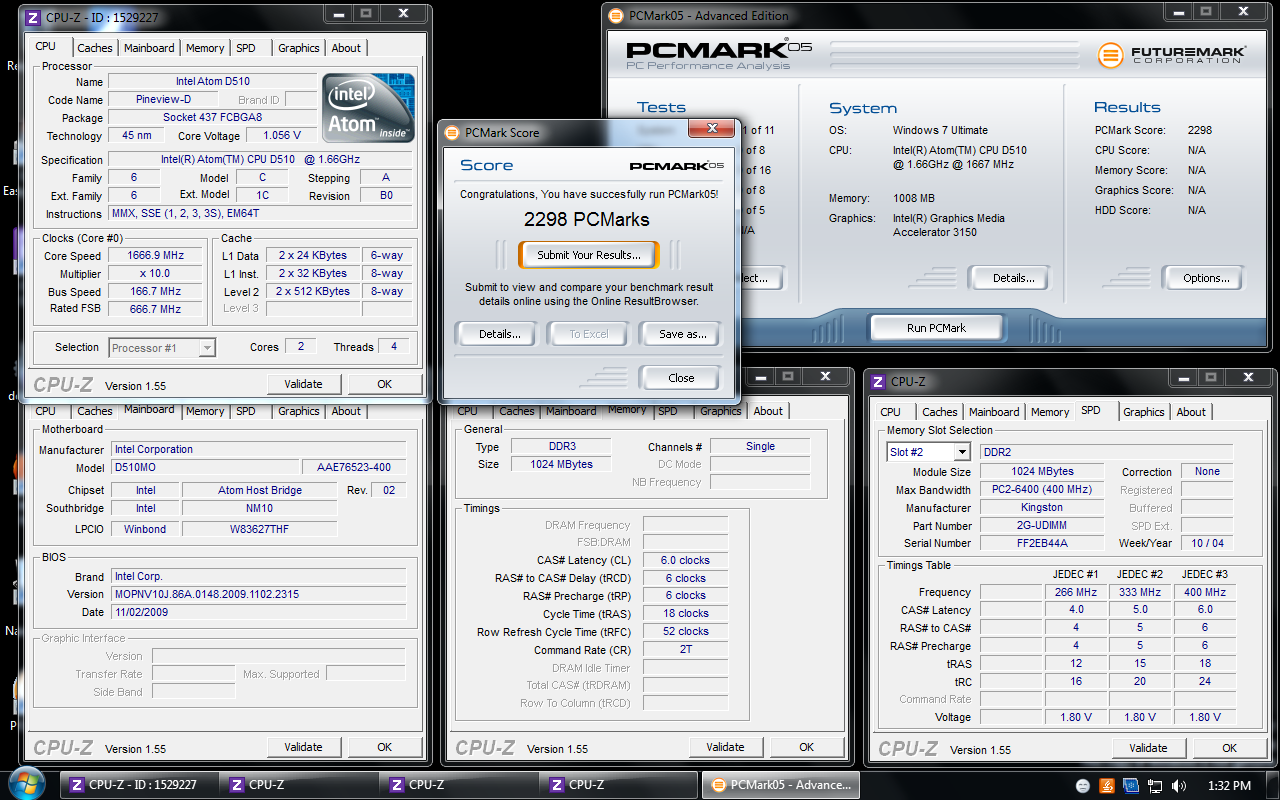Click Details button in PCMark Score dialog
Image resolution: width=1280 pixels, height=800 pixels.
497,334
